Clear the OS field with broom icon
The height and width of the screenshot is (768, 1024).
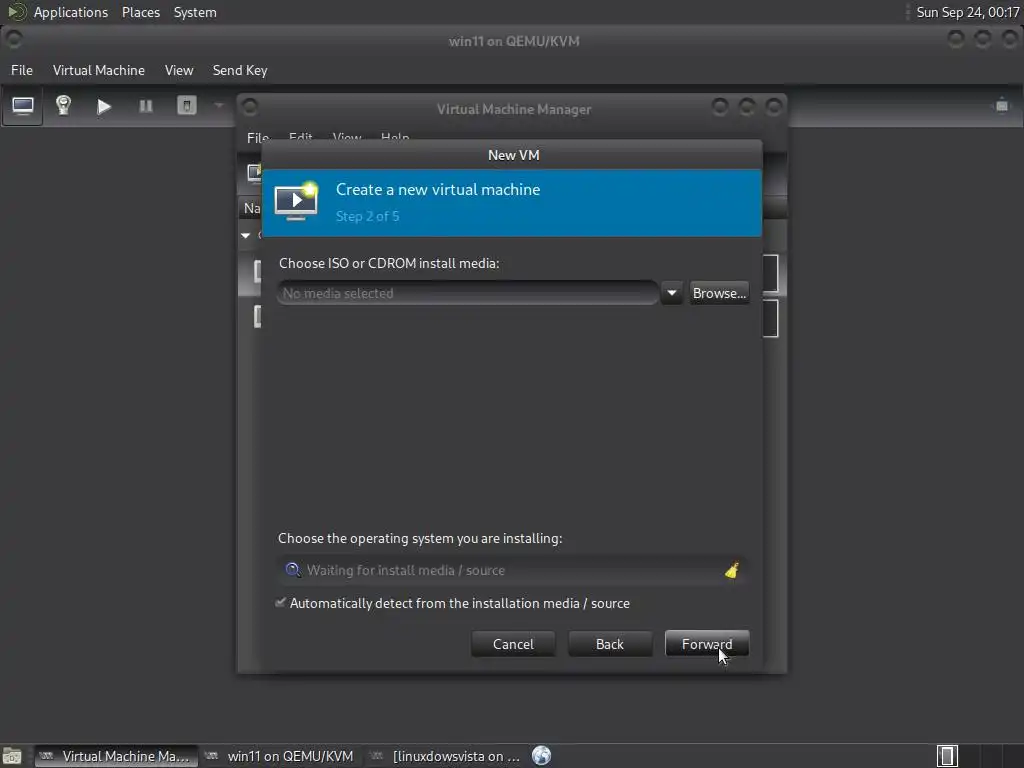click(732, 570)
